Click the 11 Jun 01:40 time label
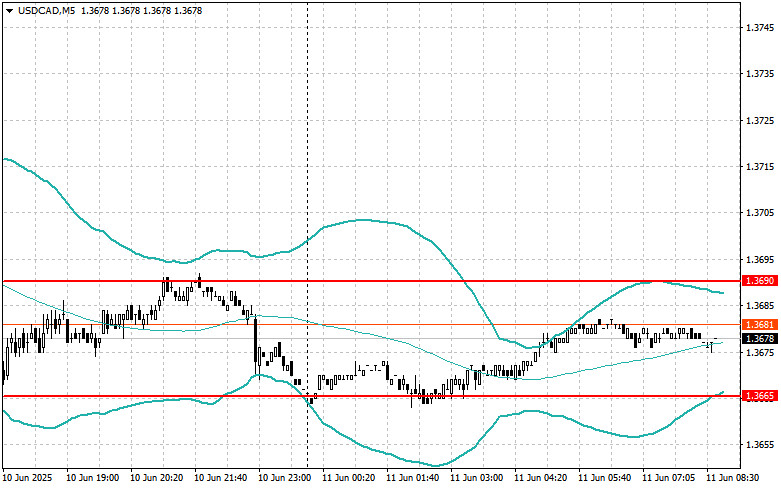 413,478
